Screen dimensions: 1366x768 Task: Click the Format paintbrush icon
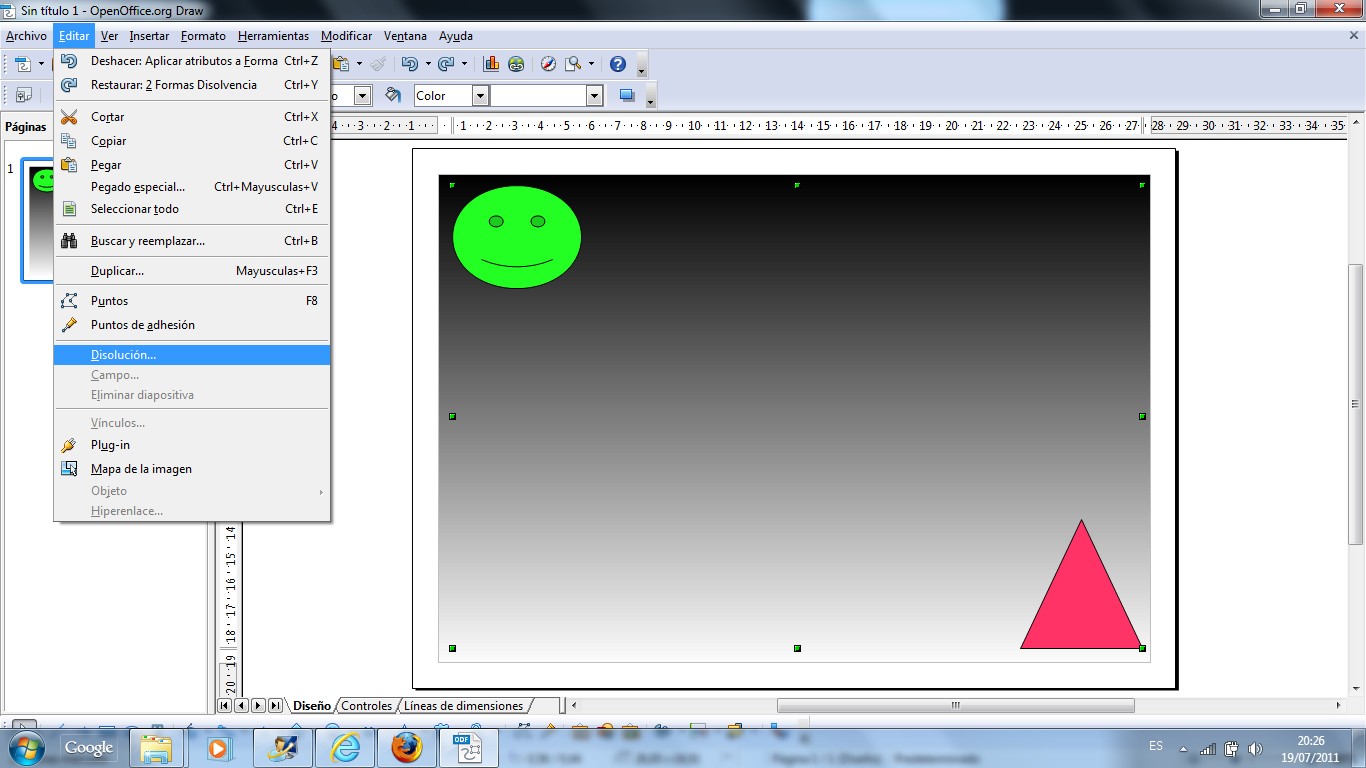pyautogui.click(x=377, y=64)
